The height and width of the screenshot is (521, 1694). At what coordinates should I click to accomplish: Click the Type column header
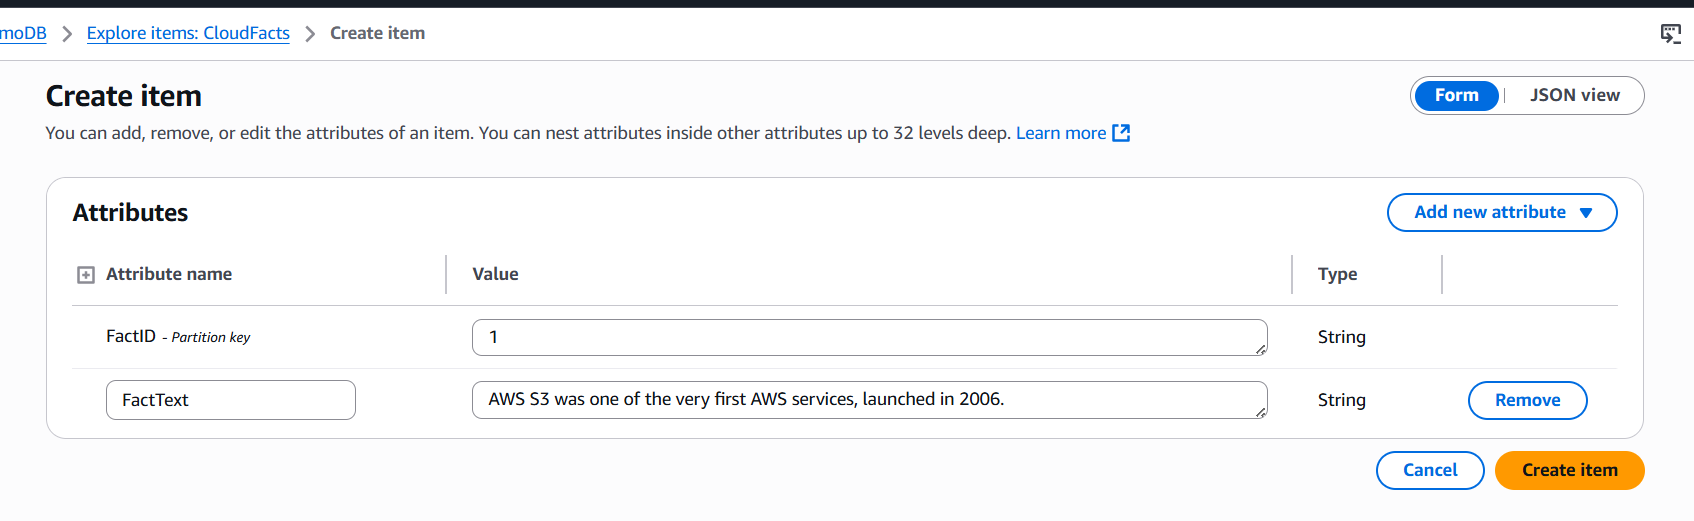click(1337, 274)
